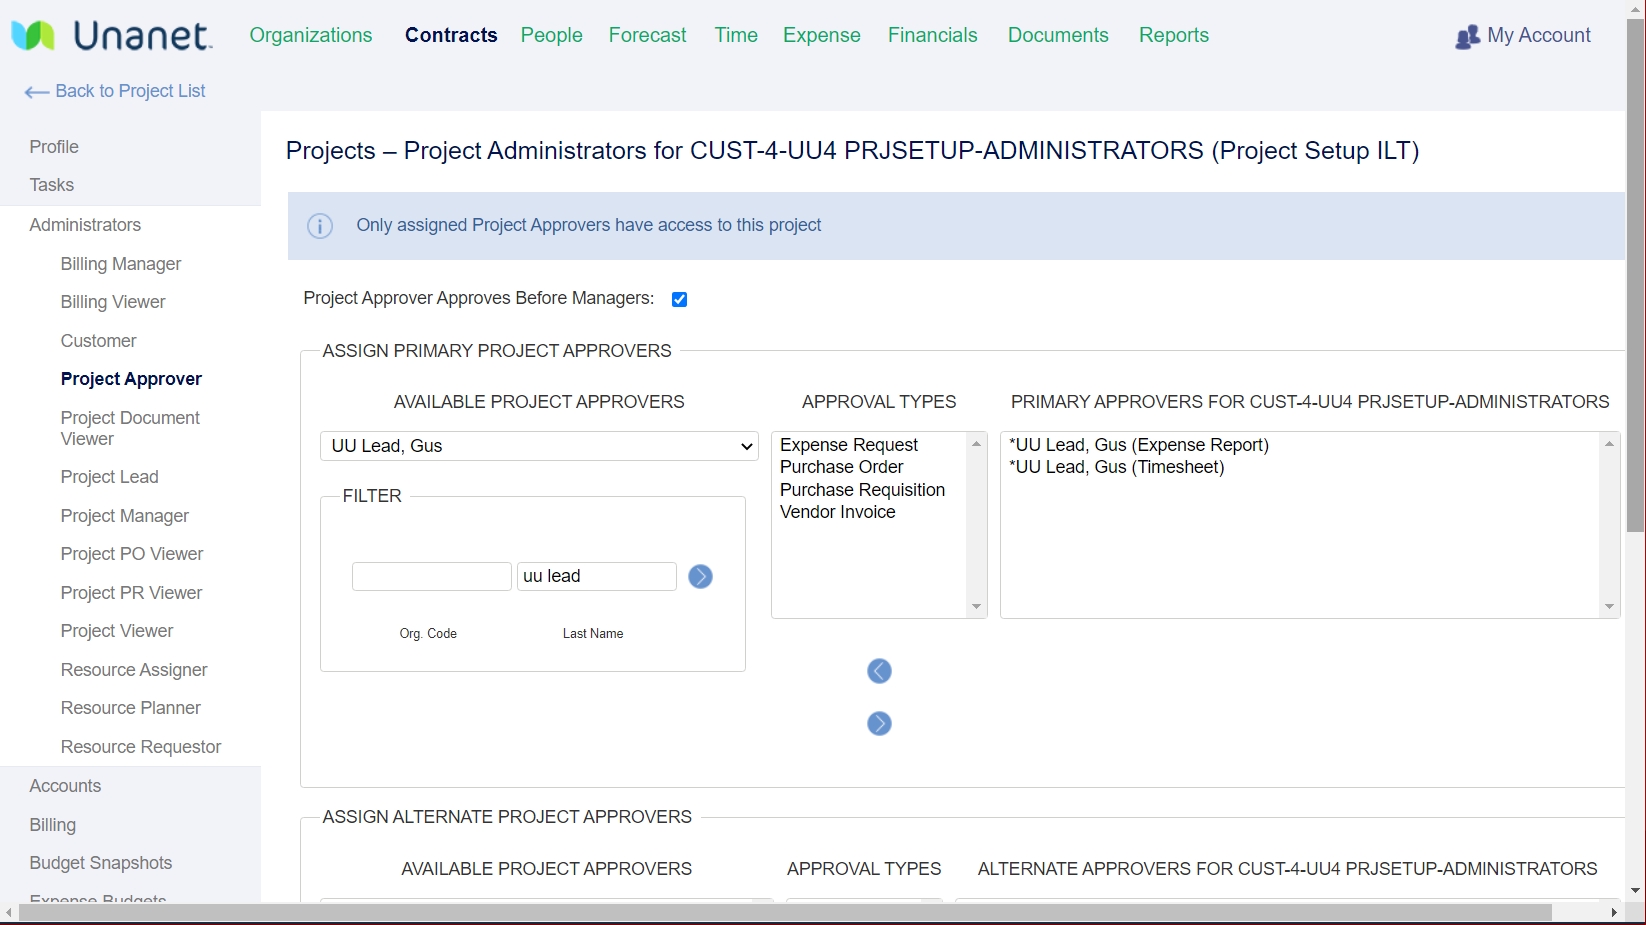This screenshot has width=1646, height=925.
Task: Uncheck Project Approver Approves Before Managers
Action: coord(680,299)
